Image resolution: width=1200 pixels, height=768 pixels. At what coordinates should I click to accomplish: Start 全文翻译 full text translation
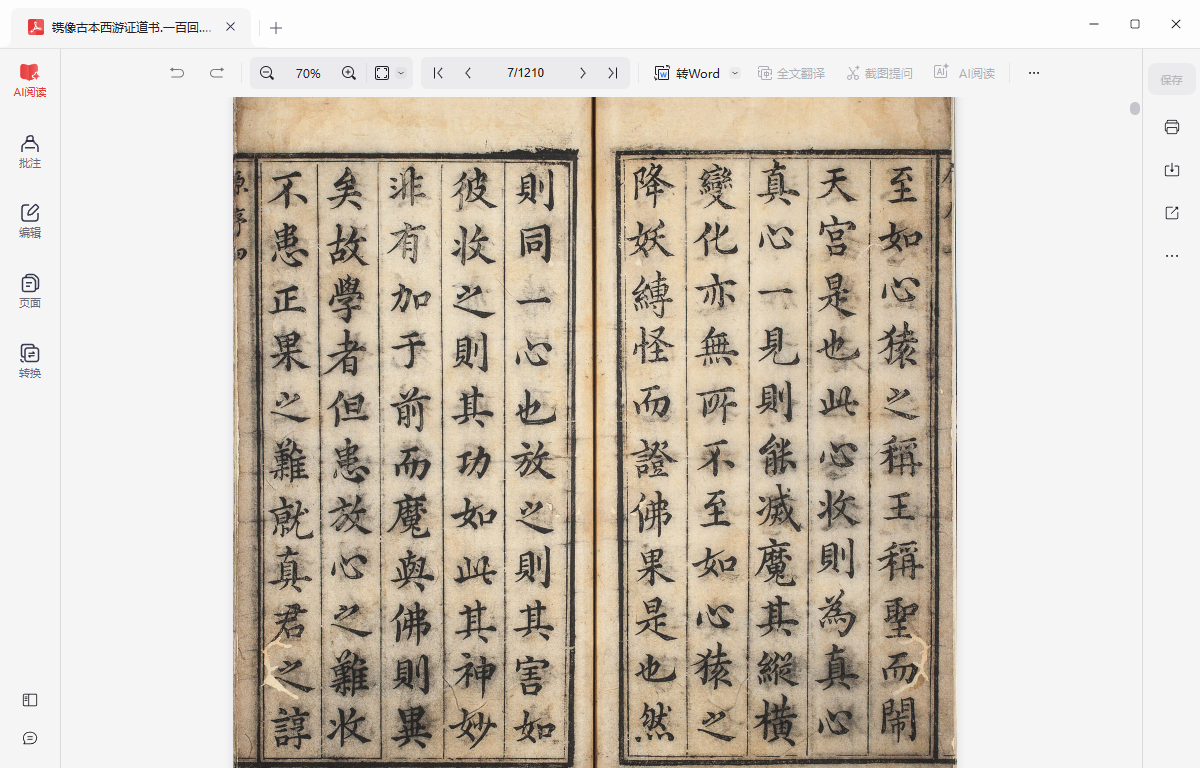(791, 73)
